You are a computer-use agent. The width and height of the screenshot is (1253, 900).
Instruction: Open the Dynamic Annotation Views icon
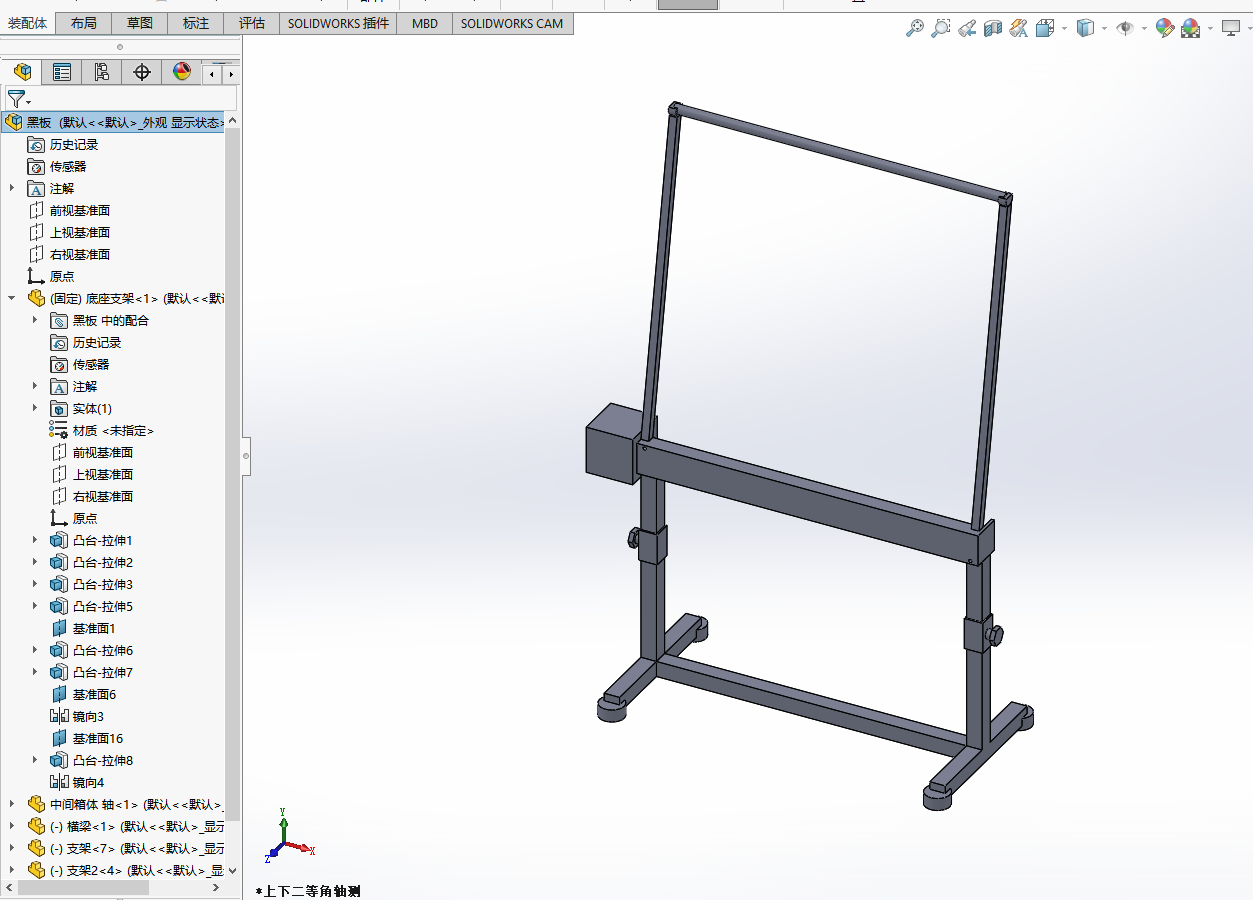point(1019,29)
